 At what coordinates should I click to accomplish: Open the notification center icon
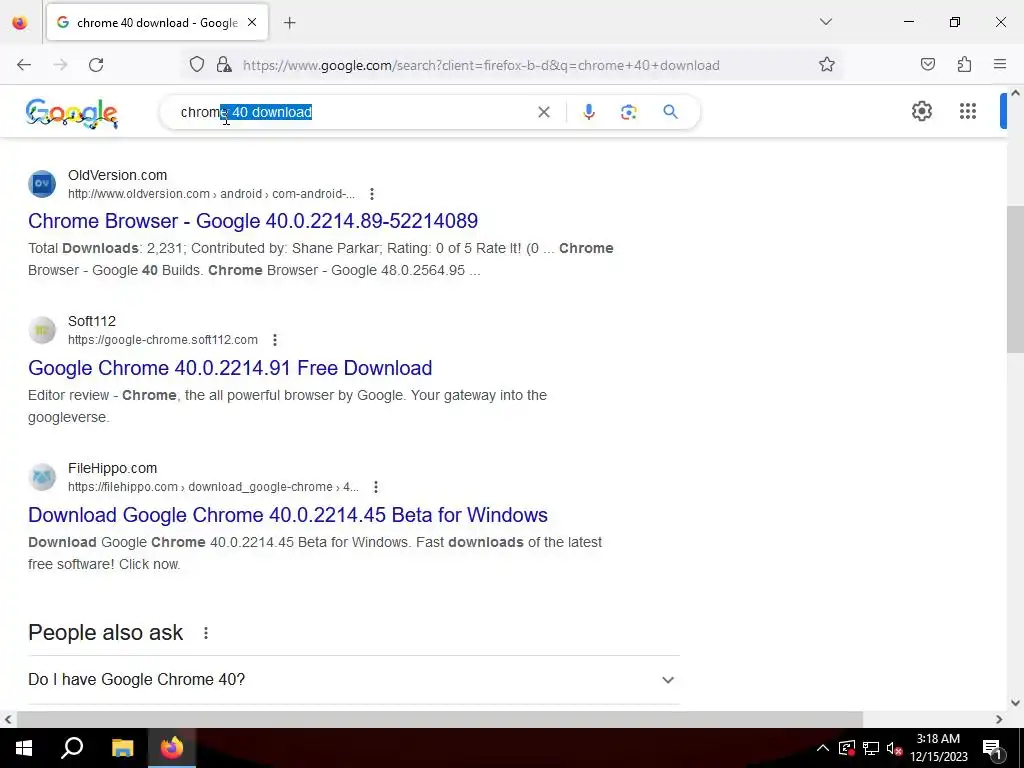tap(991, 748)
